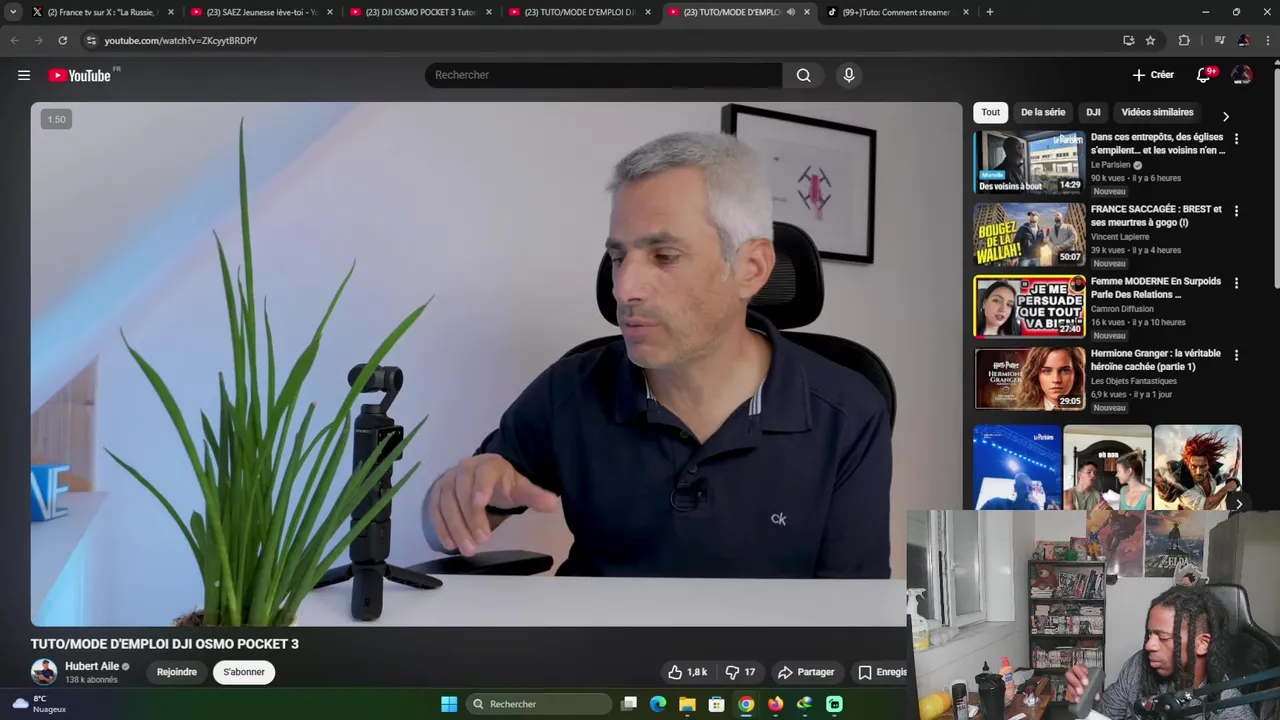Viewport: 1280px width, 720px height.
Task: Open Chrome icon on taskbar
Action: [746, 704]
